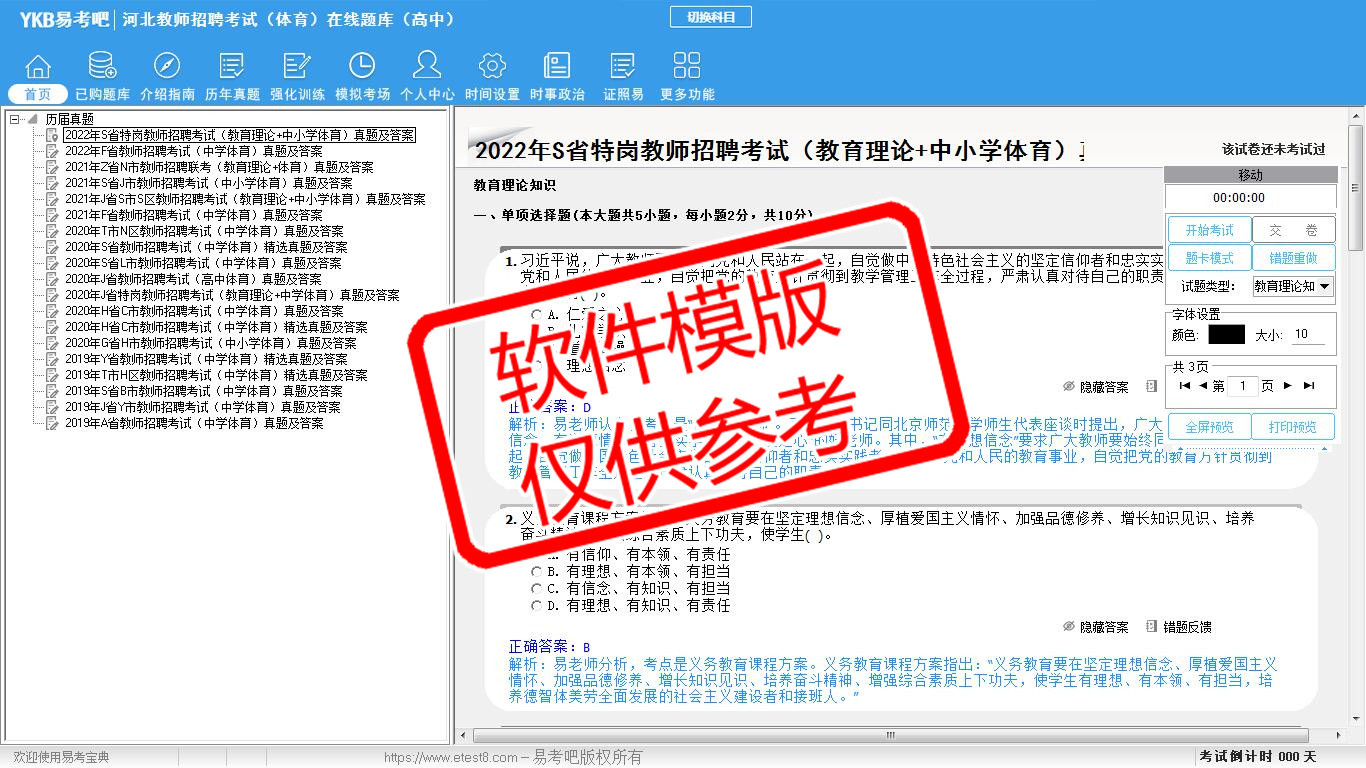Open 2019年J省Y市教师招聘考试 entry

coord(202,407)
